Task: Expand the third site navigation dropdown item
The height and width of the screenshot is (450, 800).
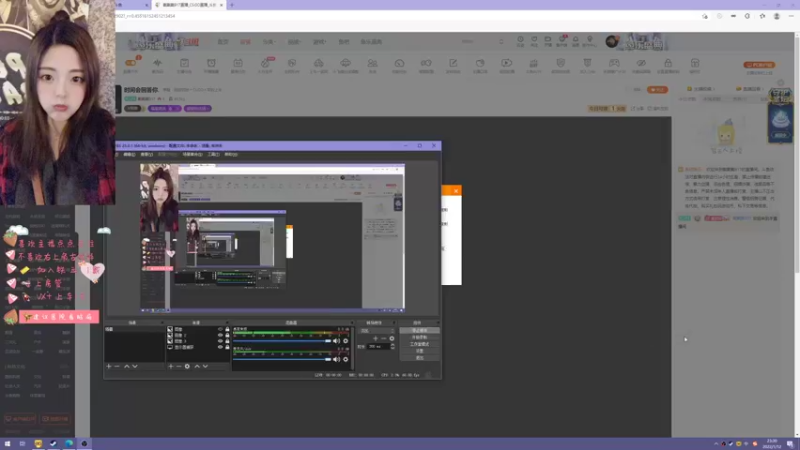Action: point(269,42)
